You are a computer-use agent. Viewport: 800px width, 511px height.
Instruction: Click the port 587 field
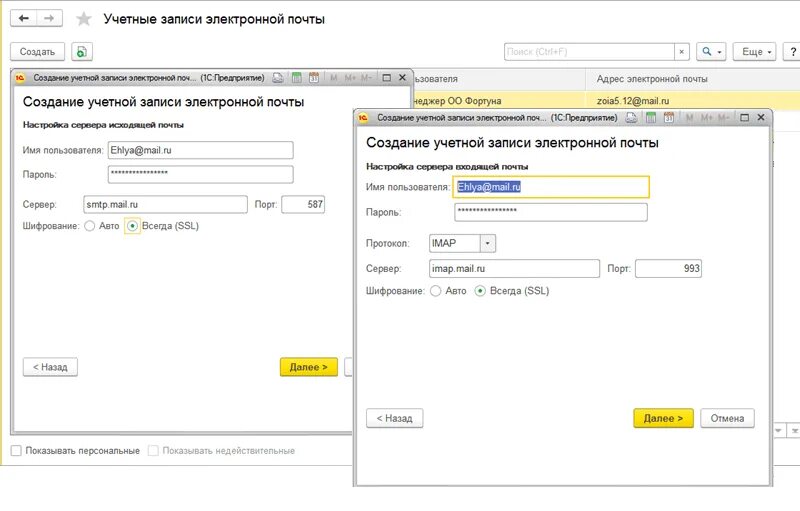[x=303, y=205]
